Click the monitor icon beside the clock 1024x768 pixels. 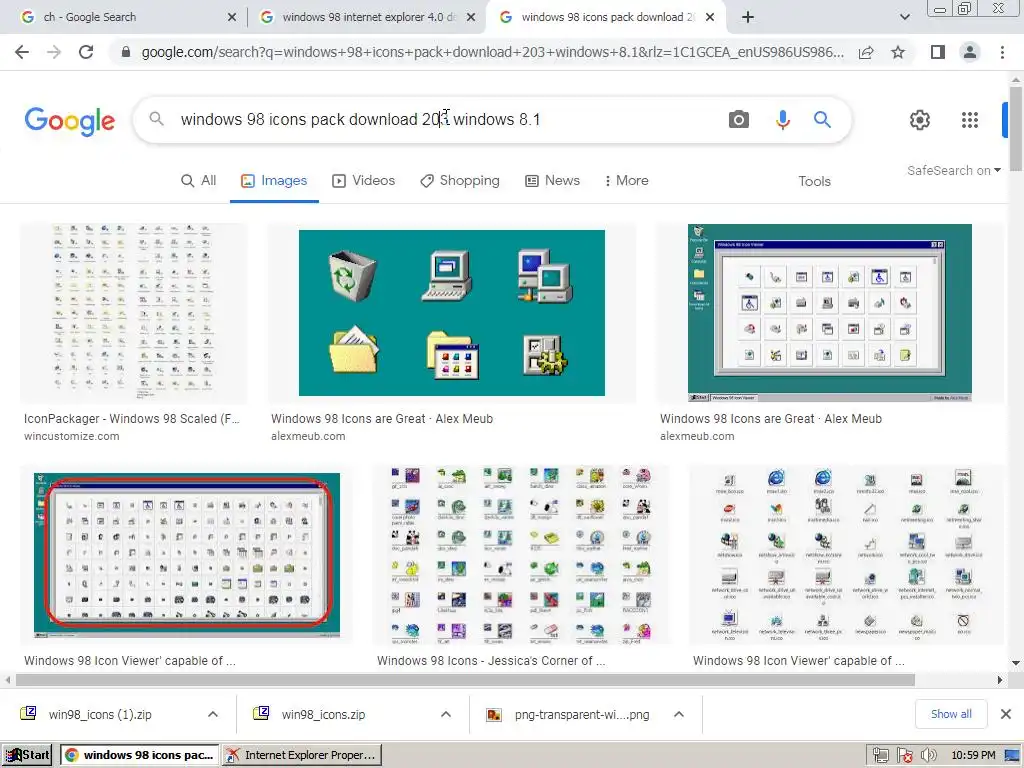(x=1012, y=756)
